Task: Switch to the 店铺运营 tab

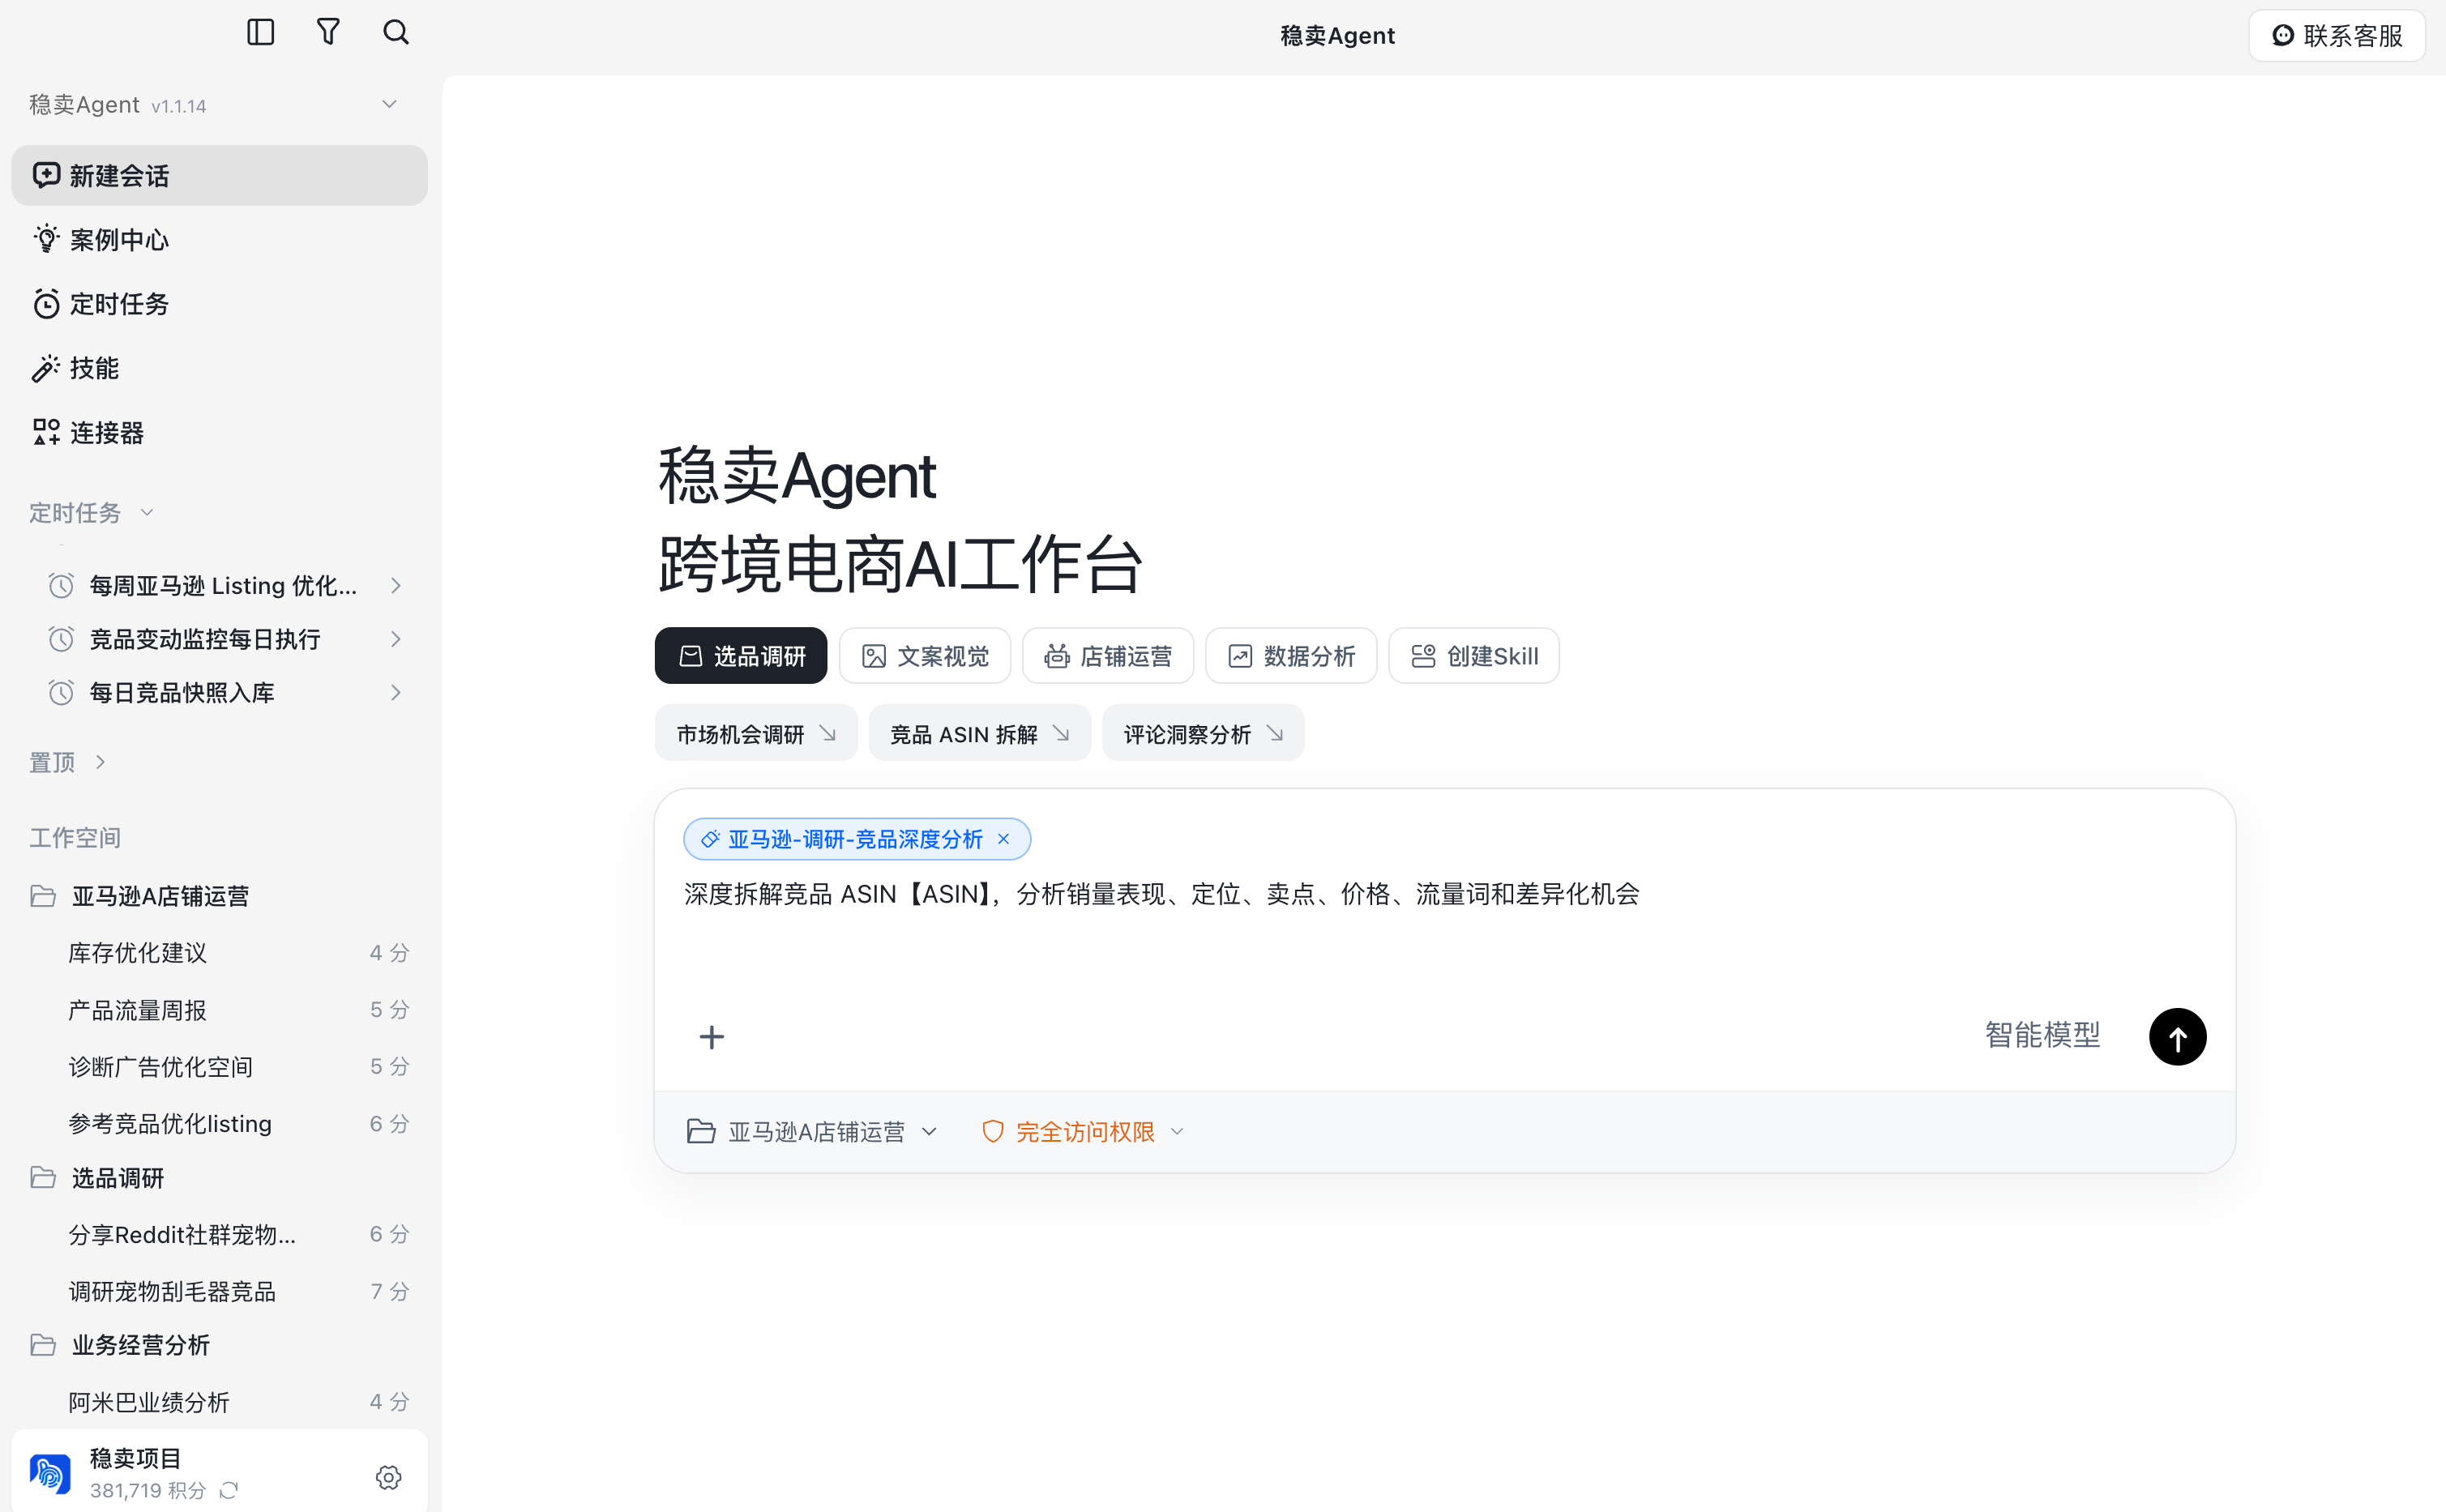Action: click(1108, 656)
